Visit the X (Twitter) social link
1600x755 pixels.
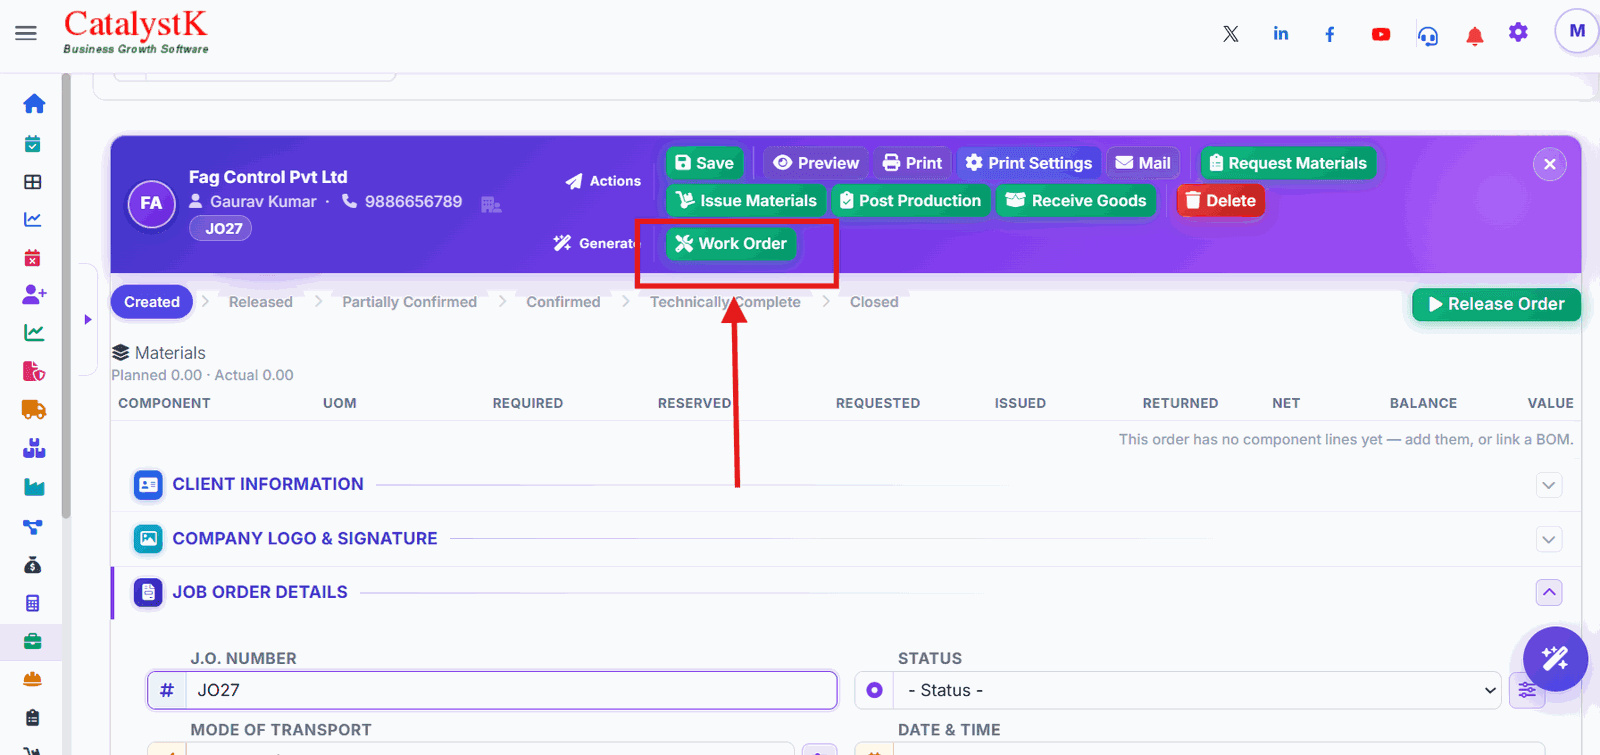click(x=1231, y=34)
